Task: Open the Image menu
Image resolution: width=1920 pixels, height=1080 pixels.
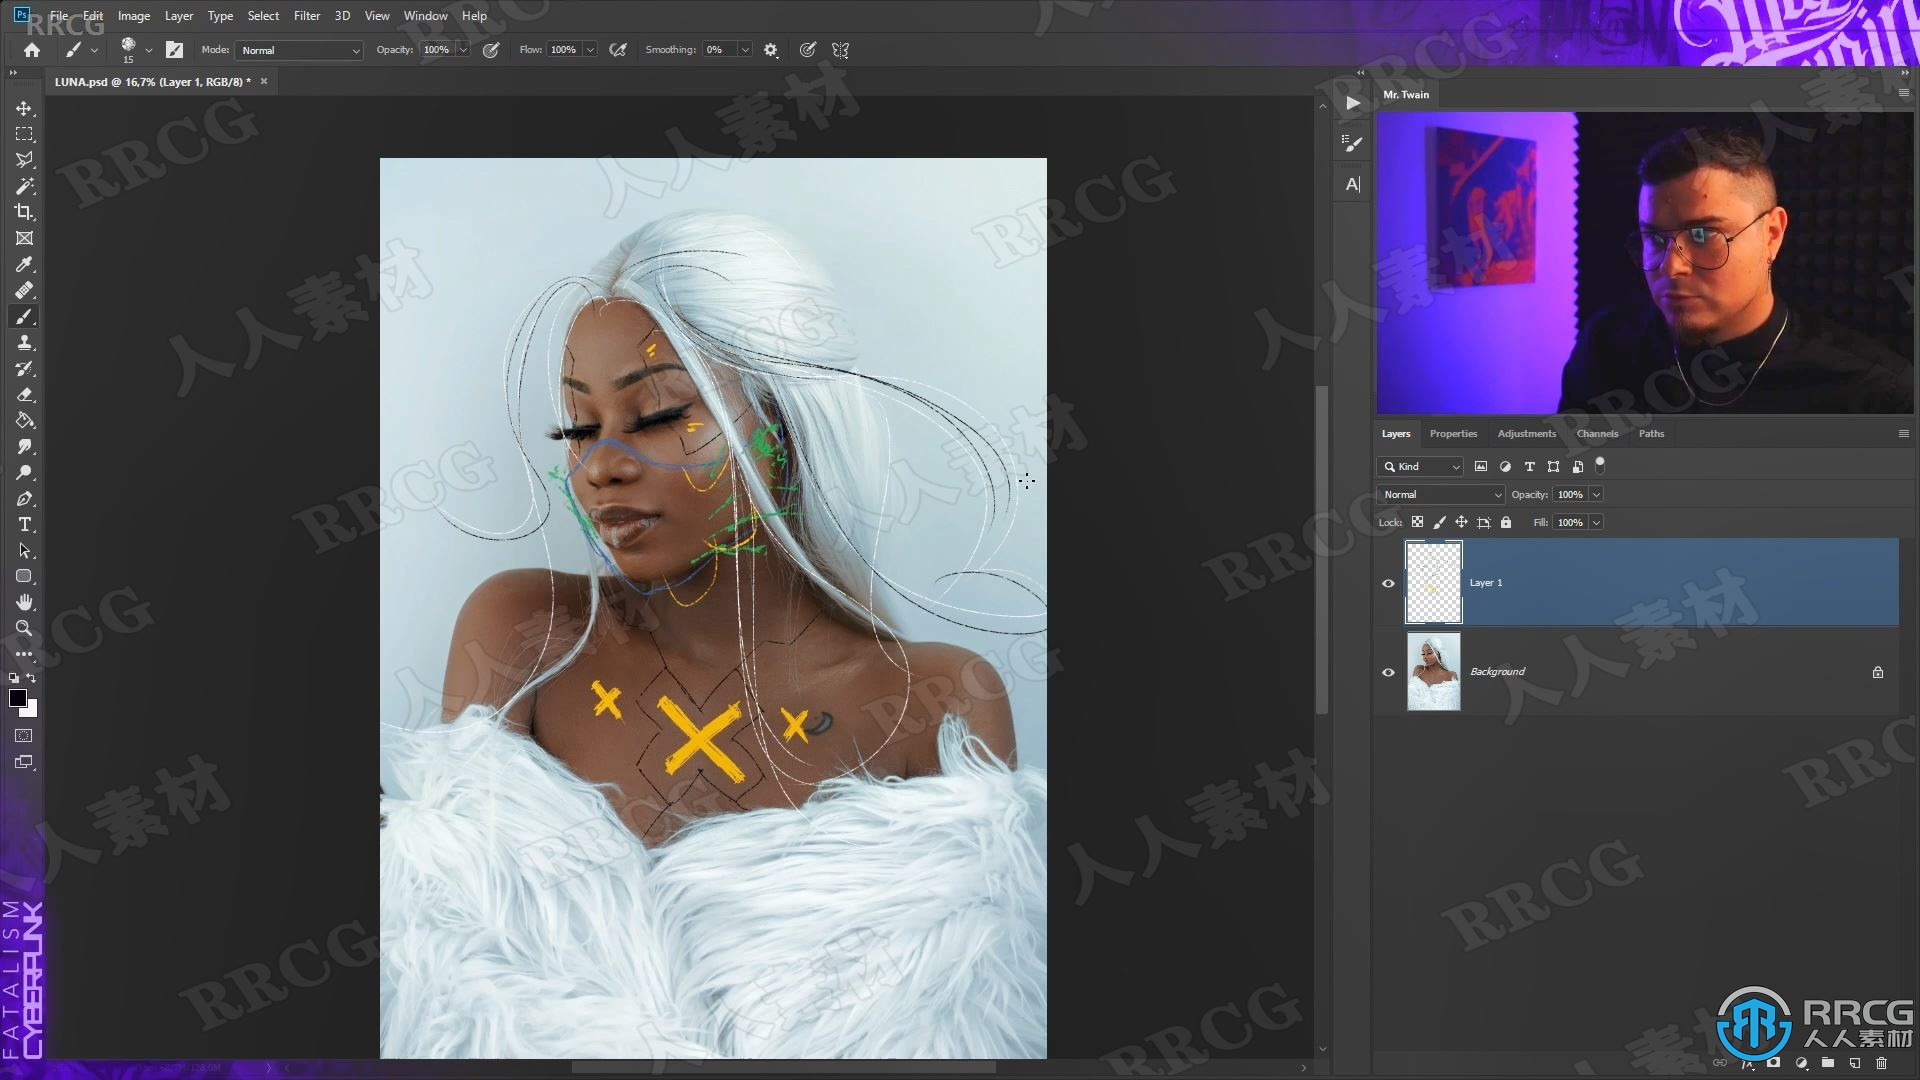Action: [134, 15]
